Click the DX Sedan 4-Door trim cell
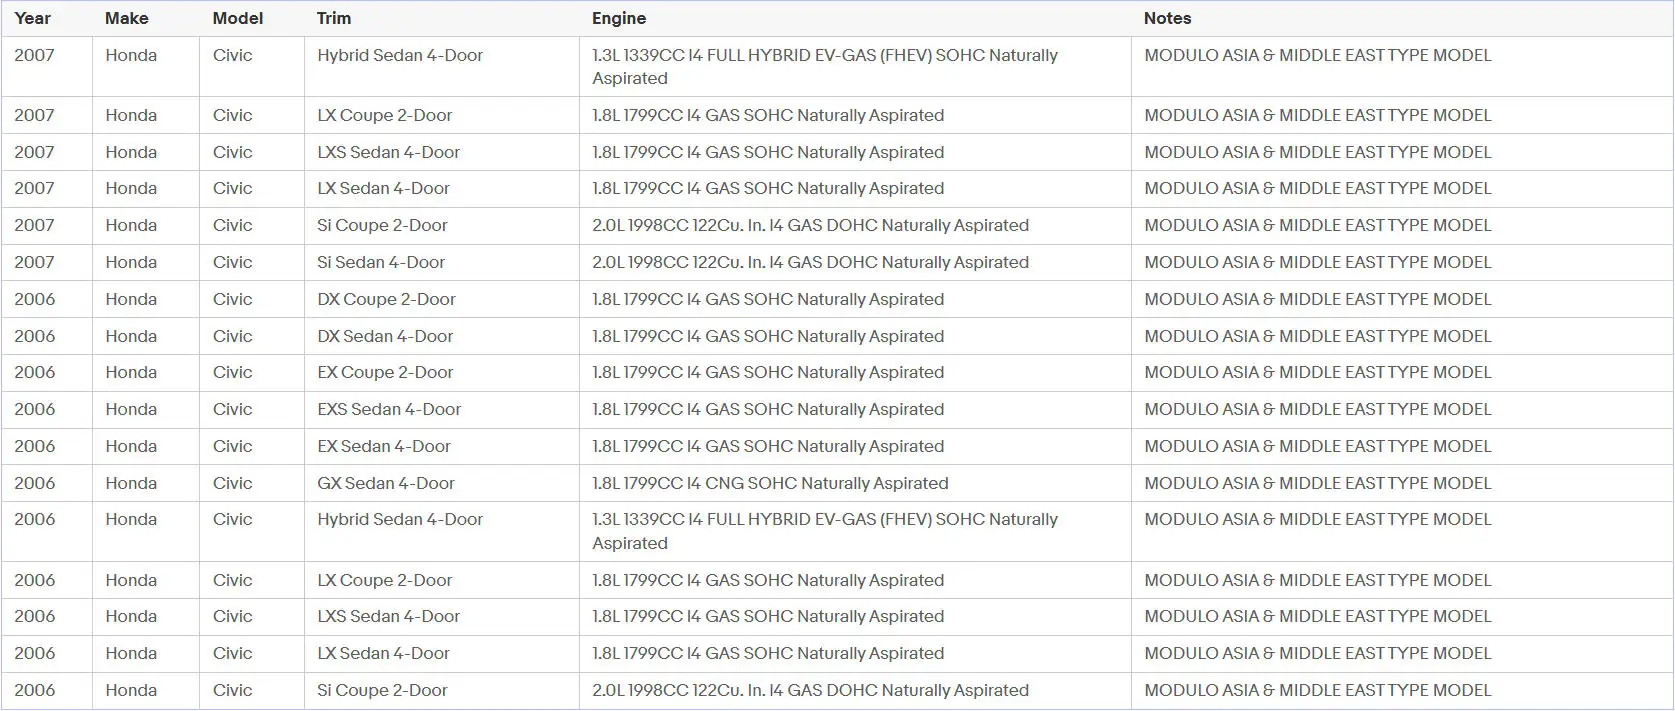This screenshot has height=711, width=1675. point(385,336)
